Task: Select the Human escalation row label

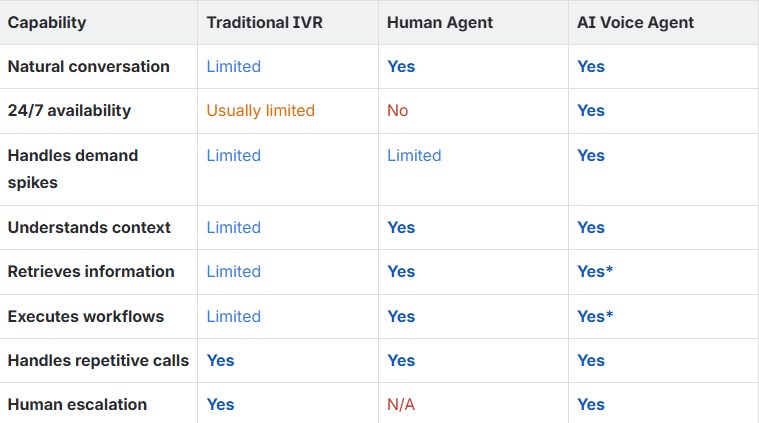Action: (x=77, y=404)
